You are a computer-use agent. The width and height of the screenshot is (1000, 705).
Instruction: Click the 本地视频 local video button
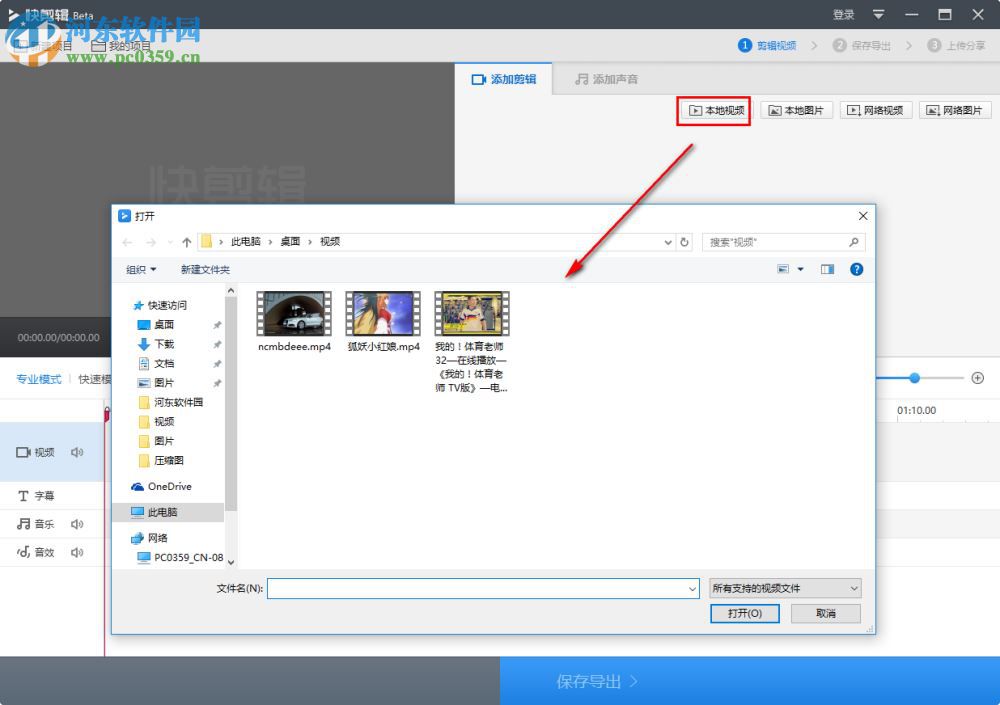tap(716, 110)
